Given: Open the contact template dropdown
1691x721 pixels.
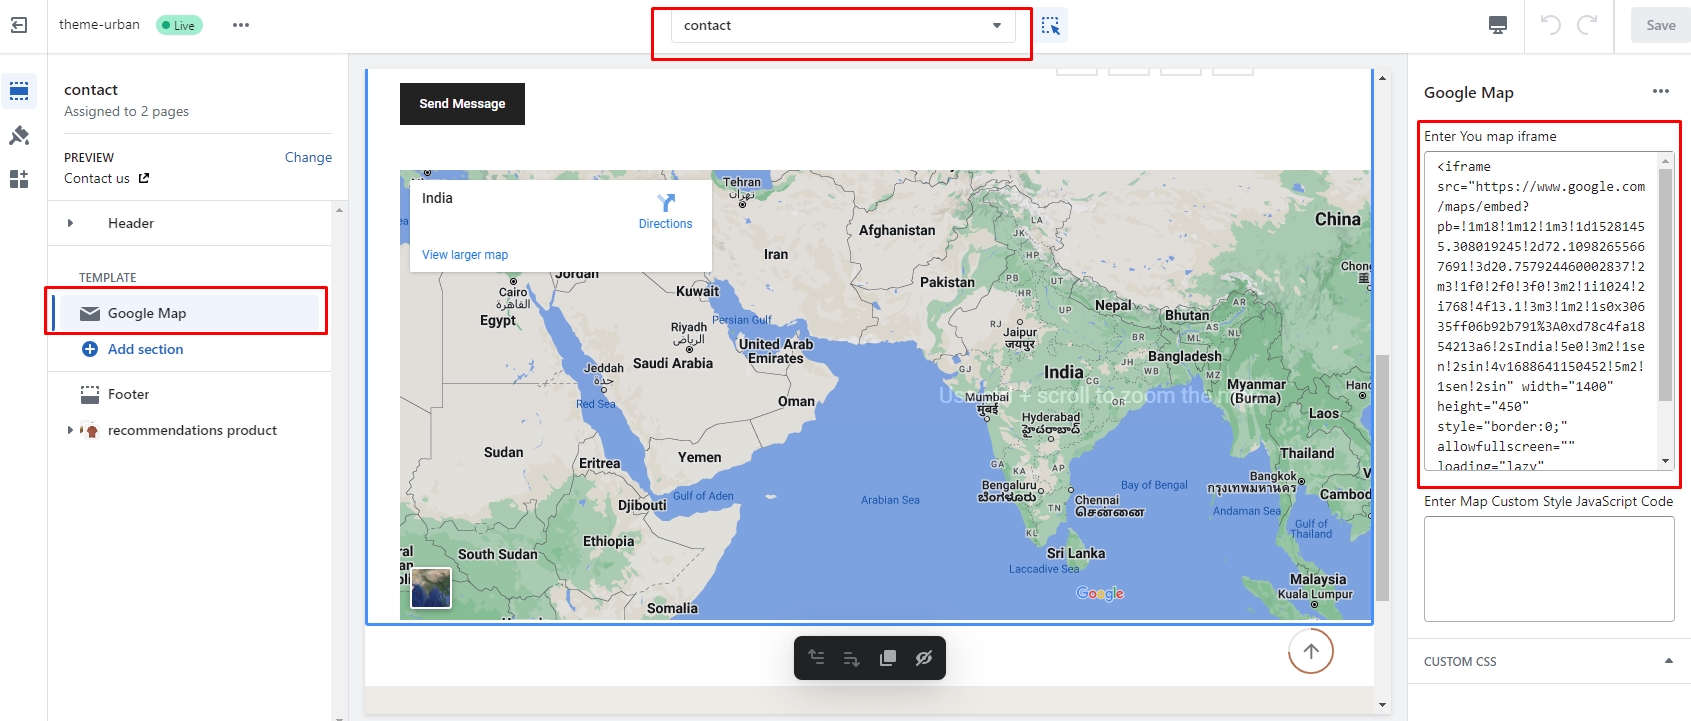Looking at the screenshot, I should [x=842, y=26].
